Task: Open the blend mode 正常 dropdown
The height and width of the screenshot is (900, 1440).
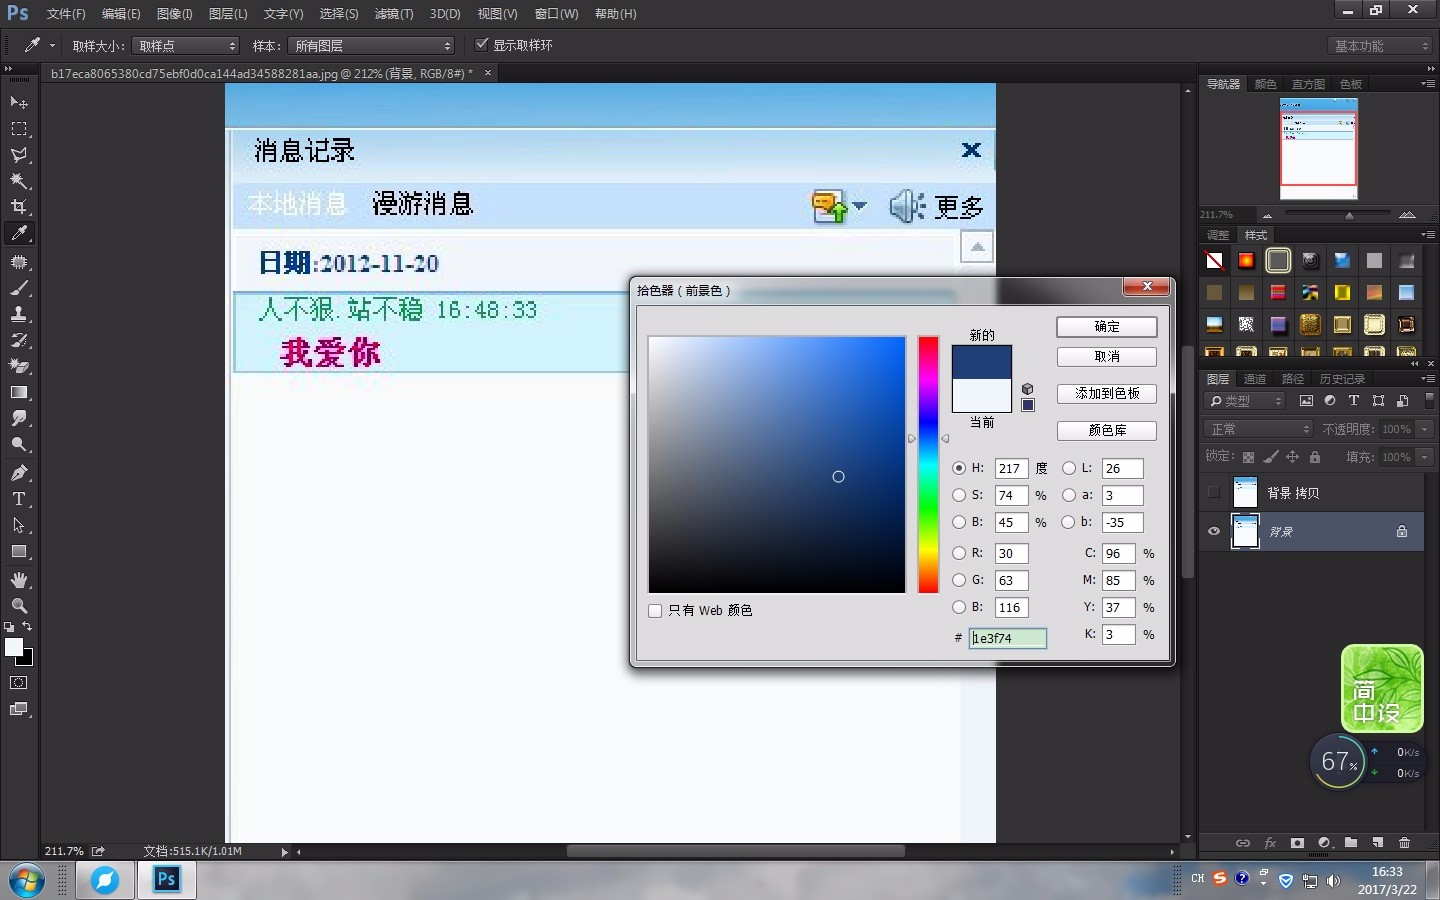Action: 1258,429
